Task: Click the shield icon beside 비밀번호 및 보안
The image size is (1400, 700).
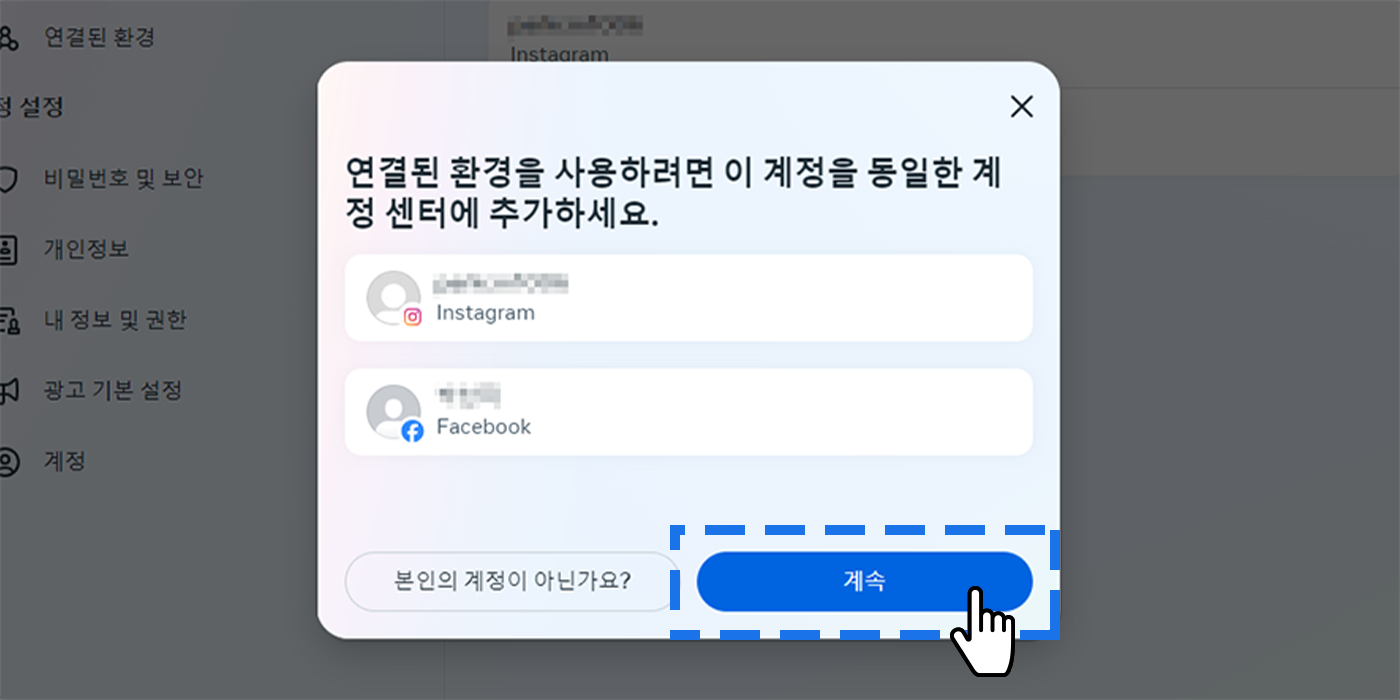Action: [x=8, y=179]
